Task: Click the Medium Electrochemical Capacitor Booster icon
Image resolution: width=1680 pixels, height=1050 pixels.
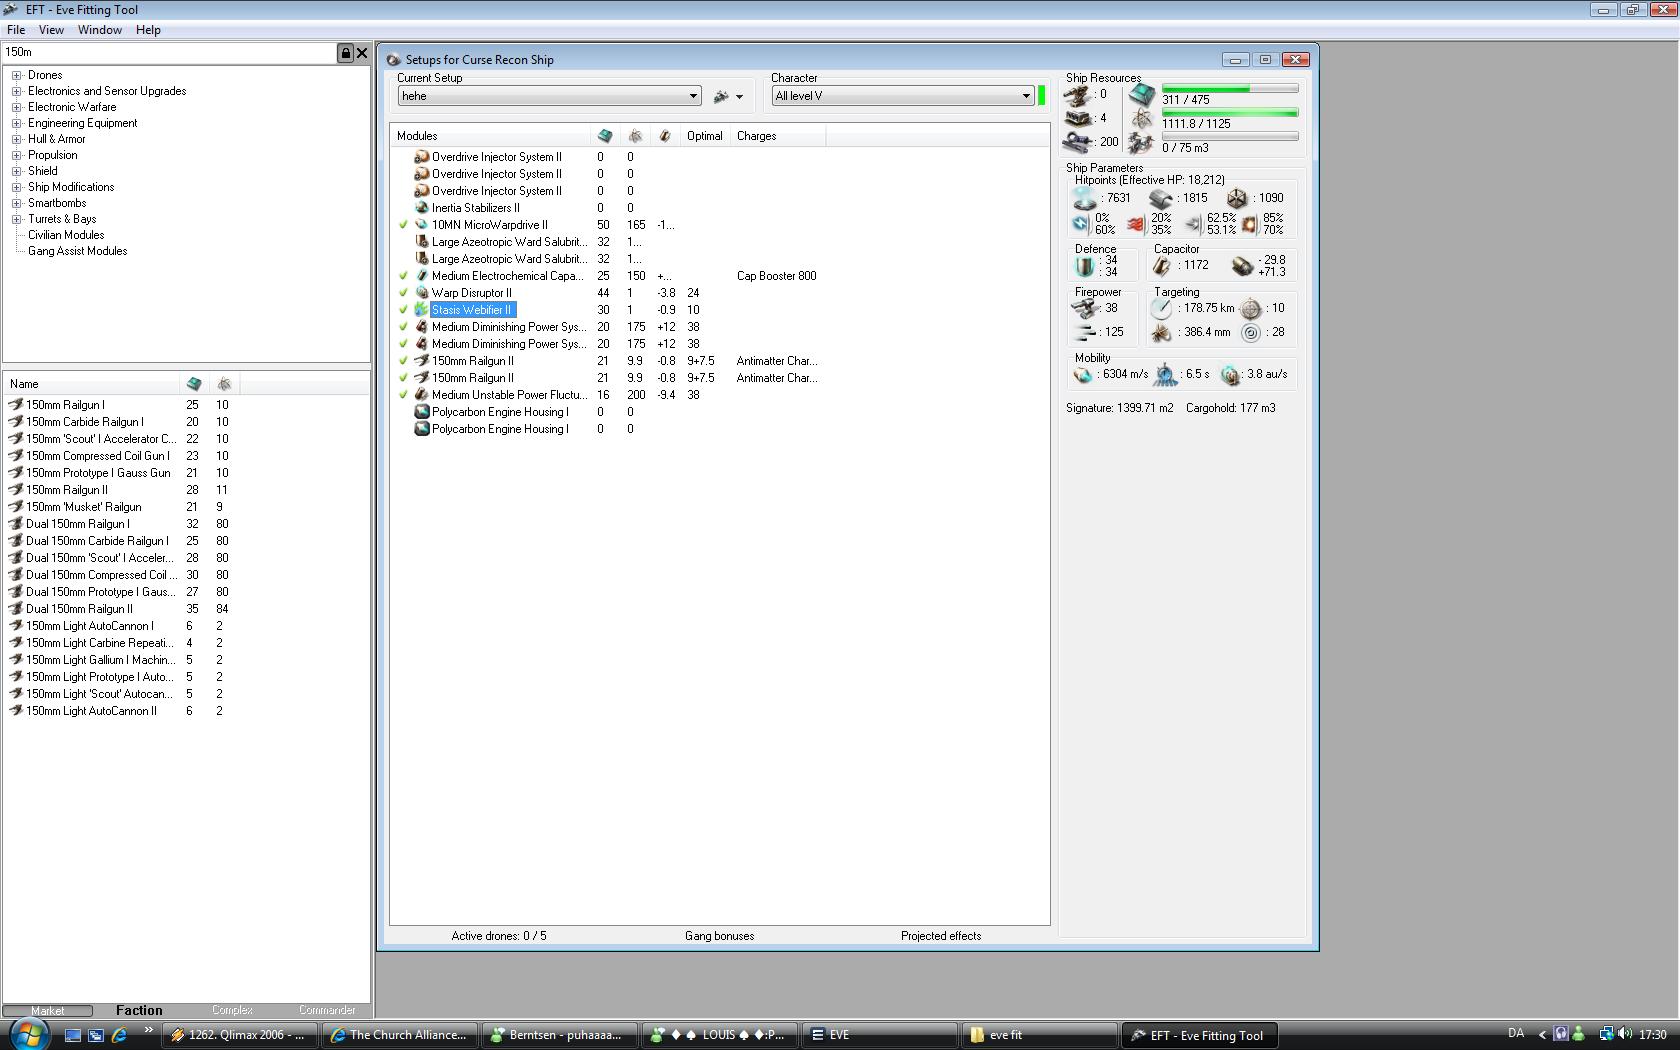Action: (x=421, y=276)
